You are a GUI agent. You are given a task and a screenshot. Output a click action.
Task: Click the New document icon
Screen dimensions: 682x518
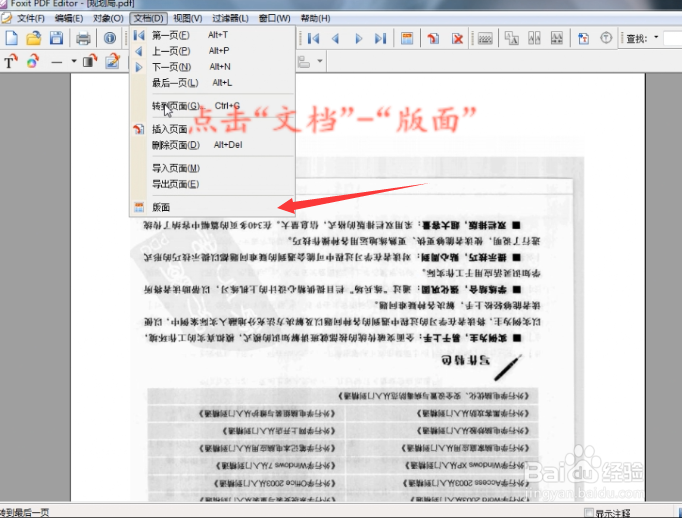[12, 38]
